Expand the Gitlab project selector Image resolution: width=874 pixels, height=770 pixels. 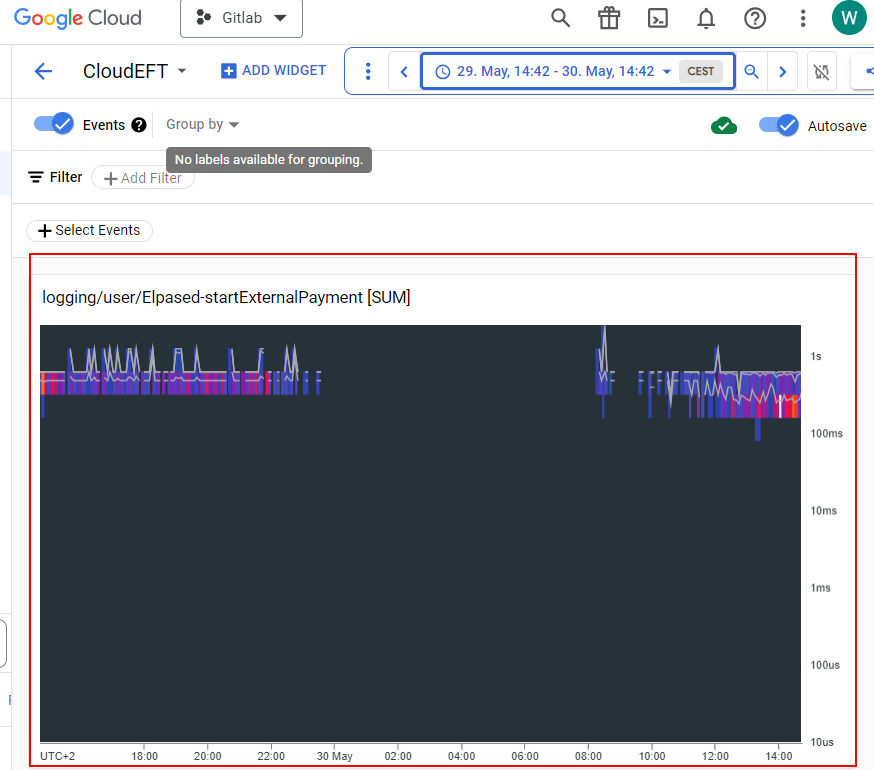click(241, 18)
